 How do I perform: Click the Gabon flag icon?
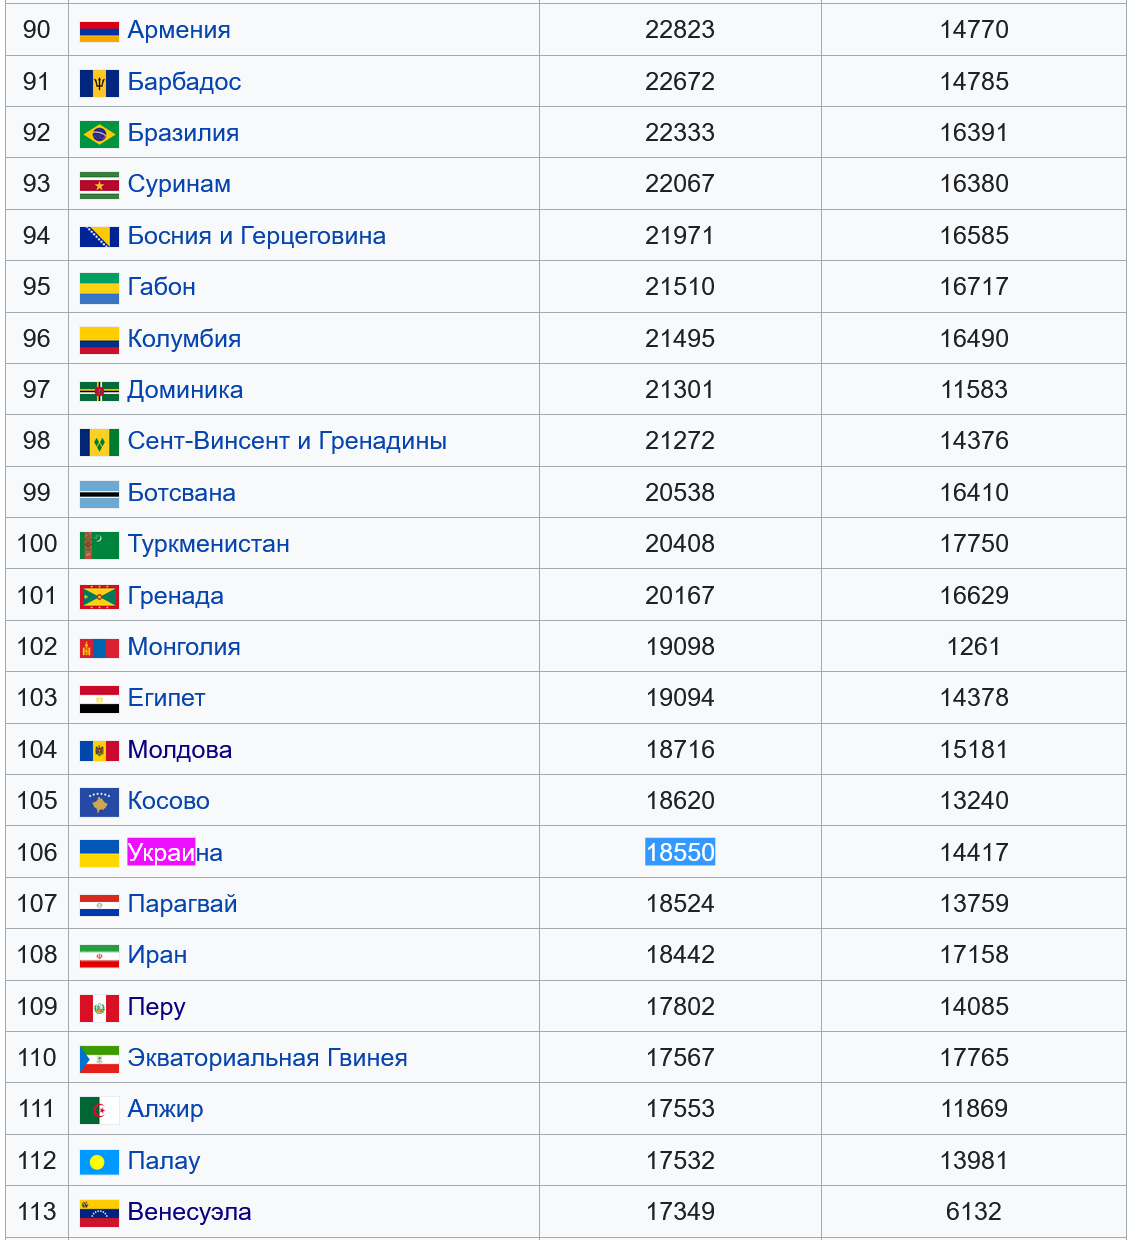[x=99, y=288]
